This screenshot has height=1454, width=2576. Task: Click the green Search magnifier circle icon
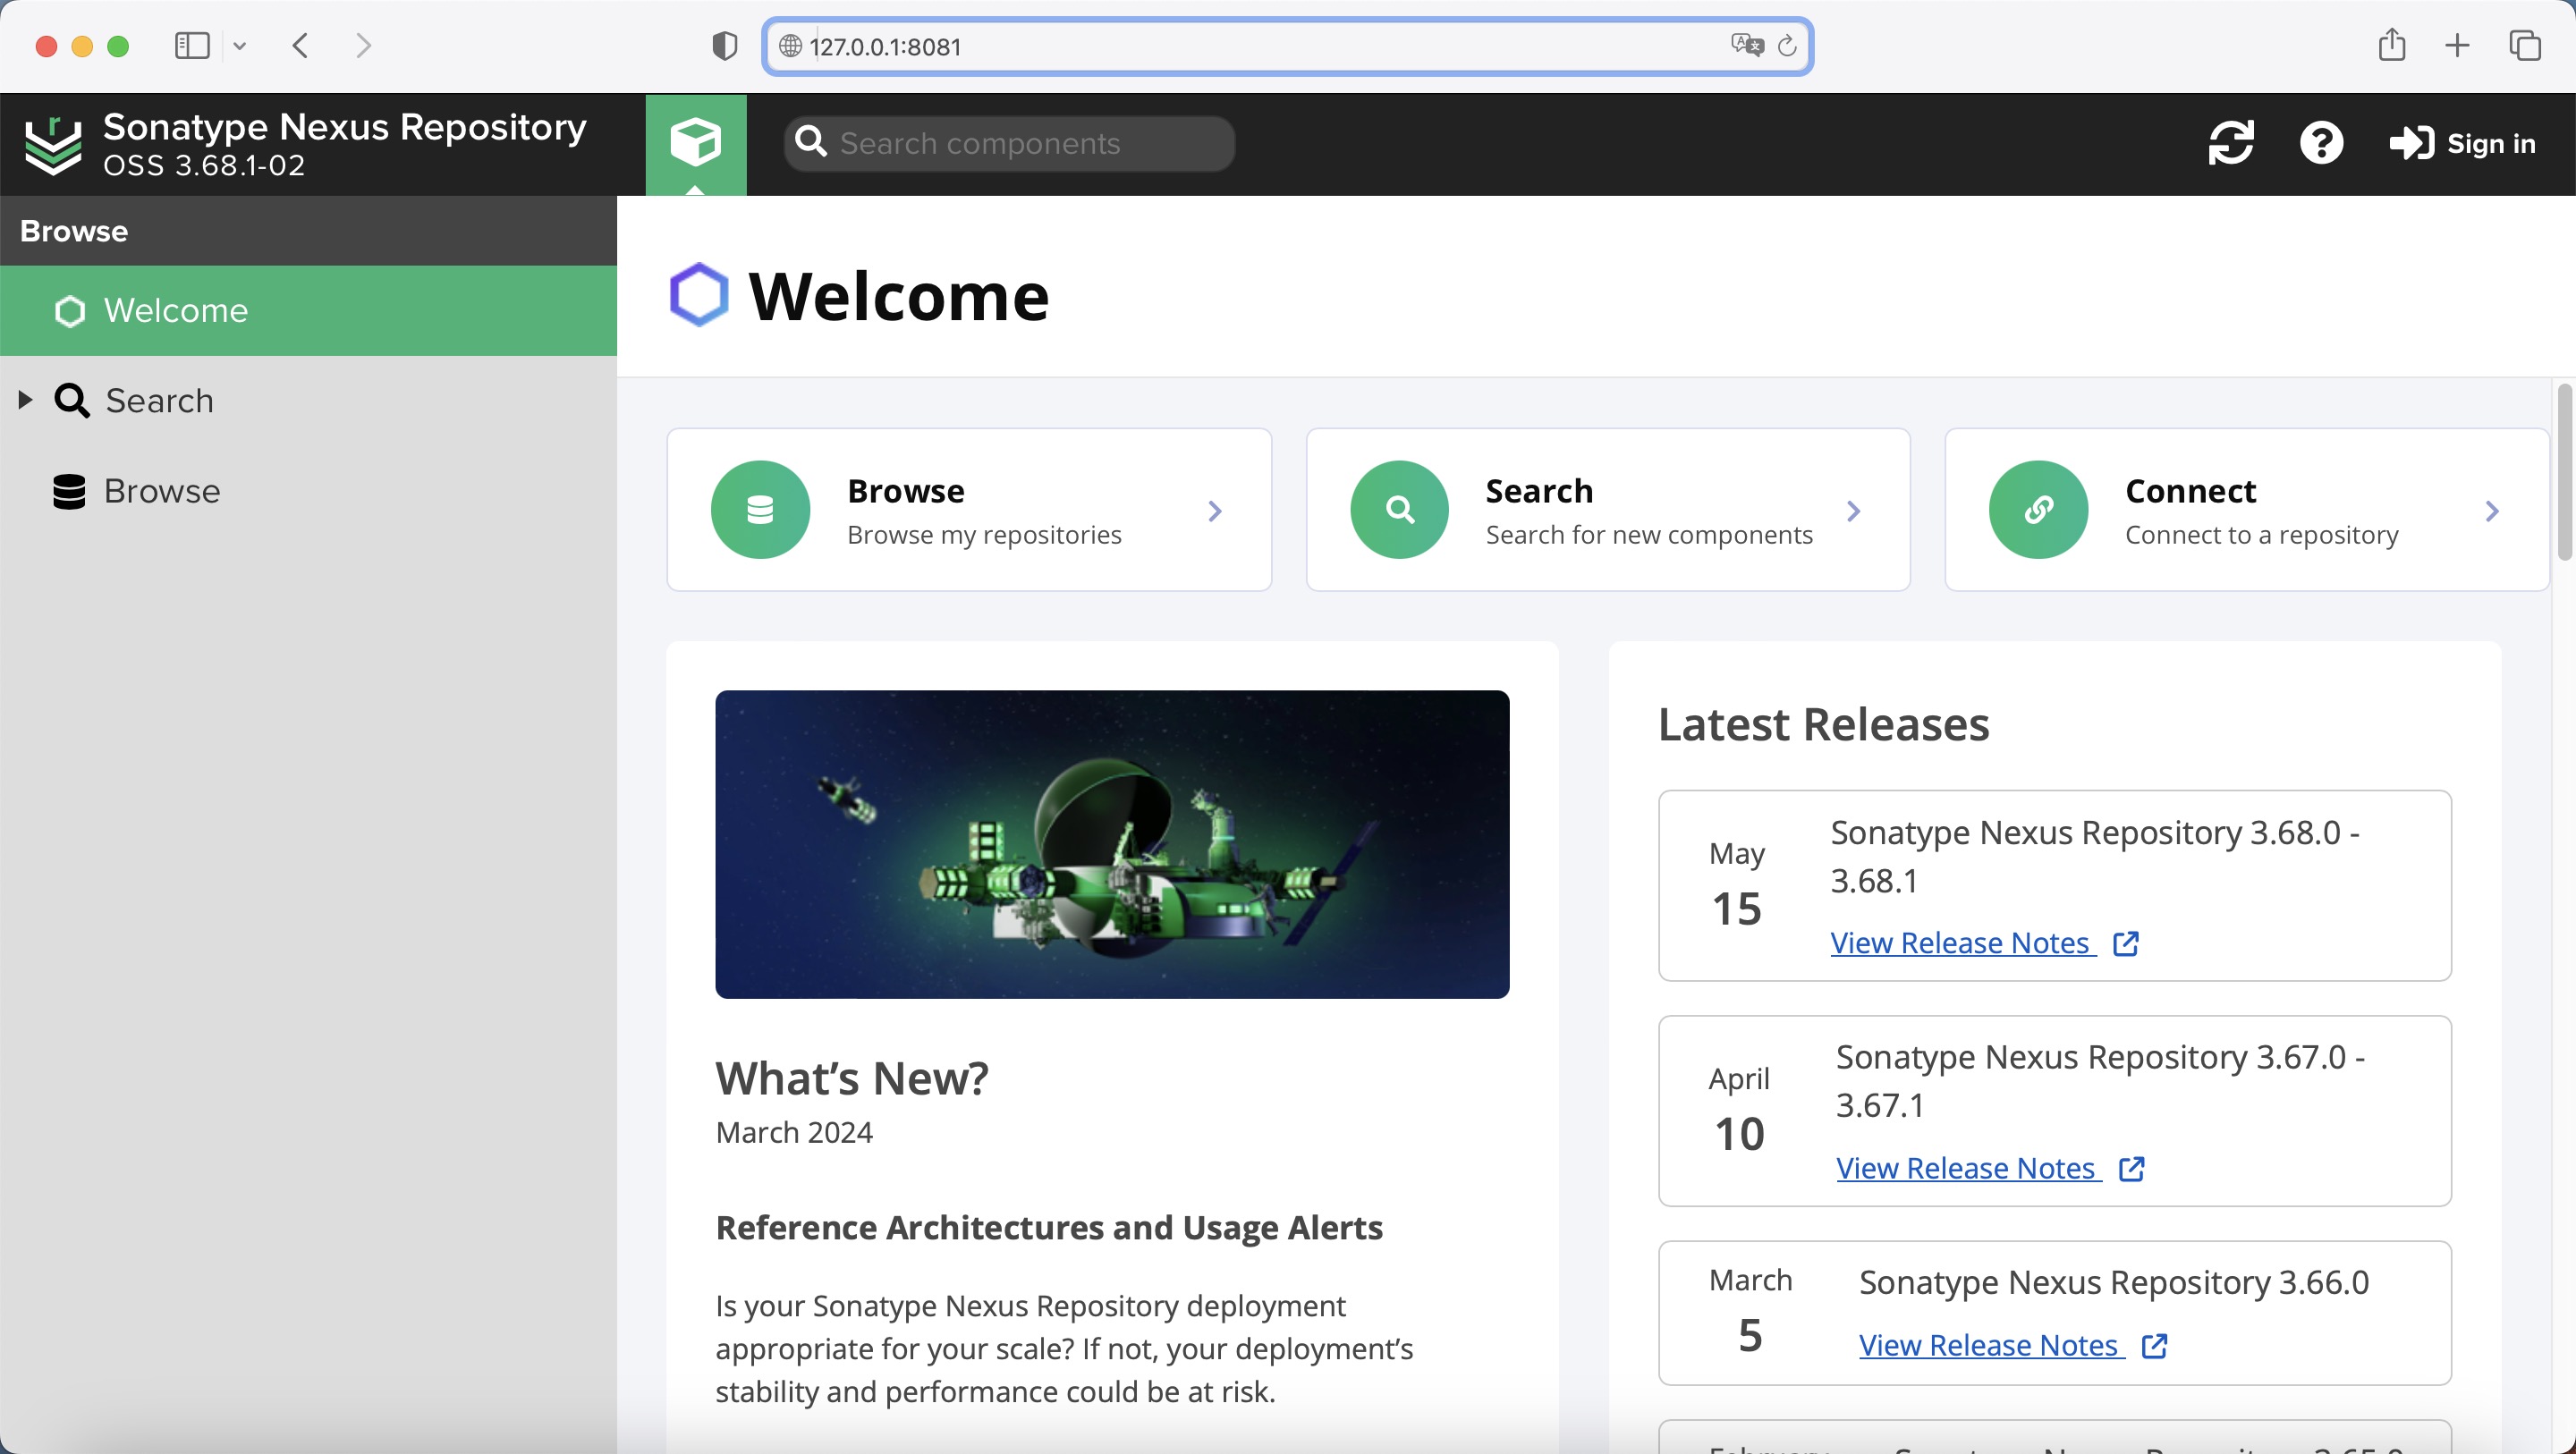(x=1399, y=510)
